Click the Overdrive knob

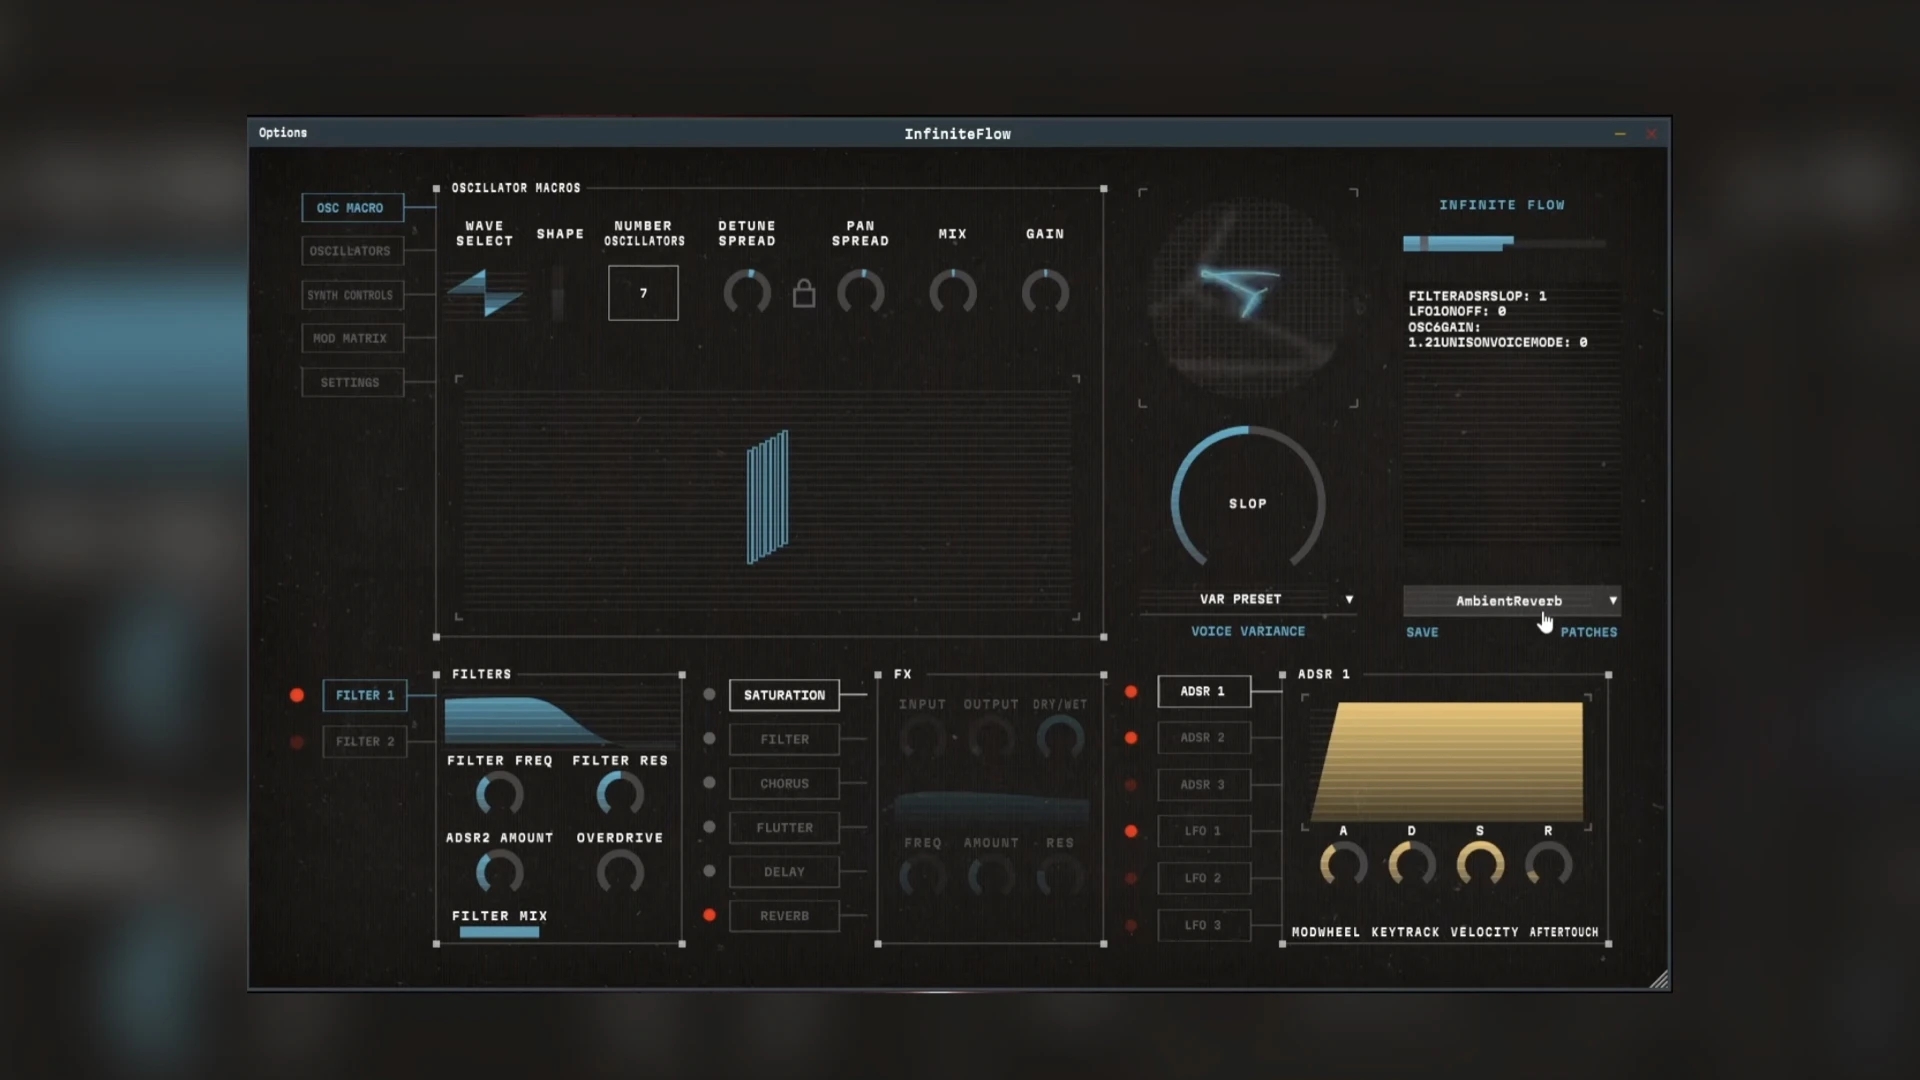[x=619, y=871]
